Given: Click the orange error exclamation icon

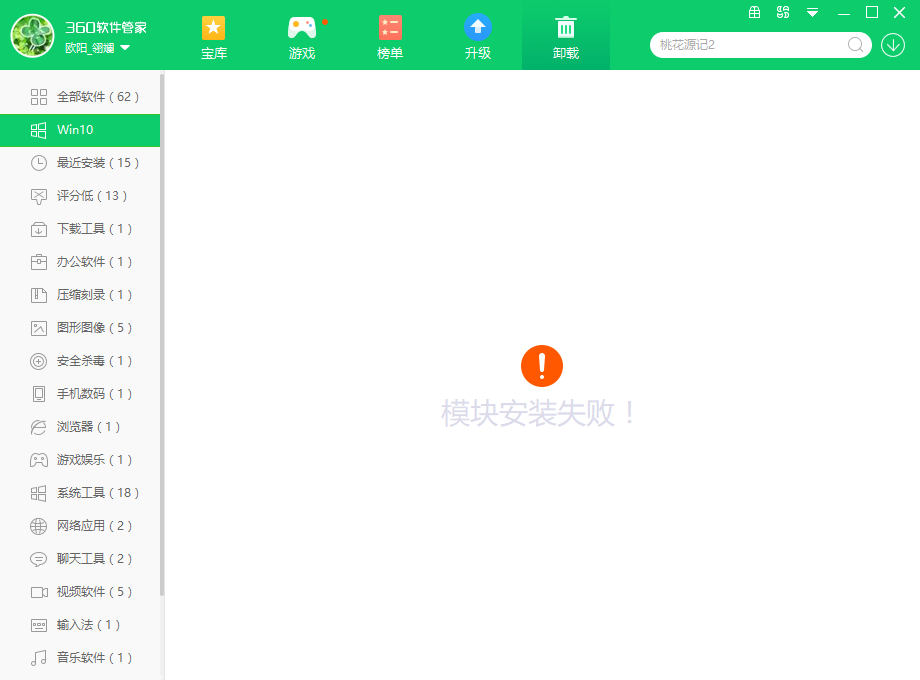Looking at the screenshot, I should (542, 366).
